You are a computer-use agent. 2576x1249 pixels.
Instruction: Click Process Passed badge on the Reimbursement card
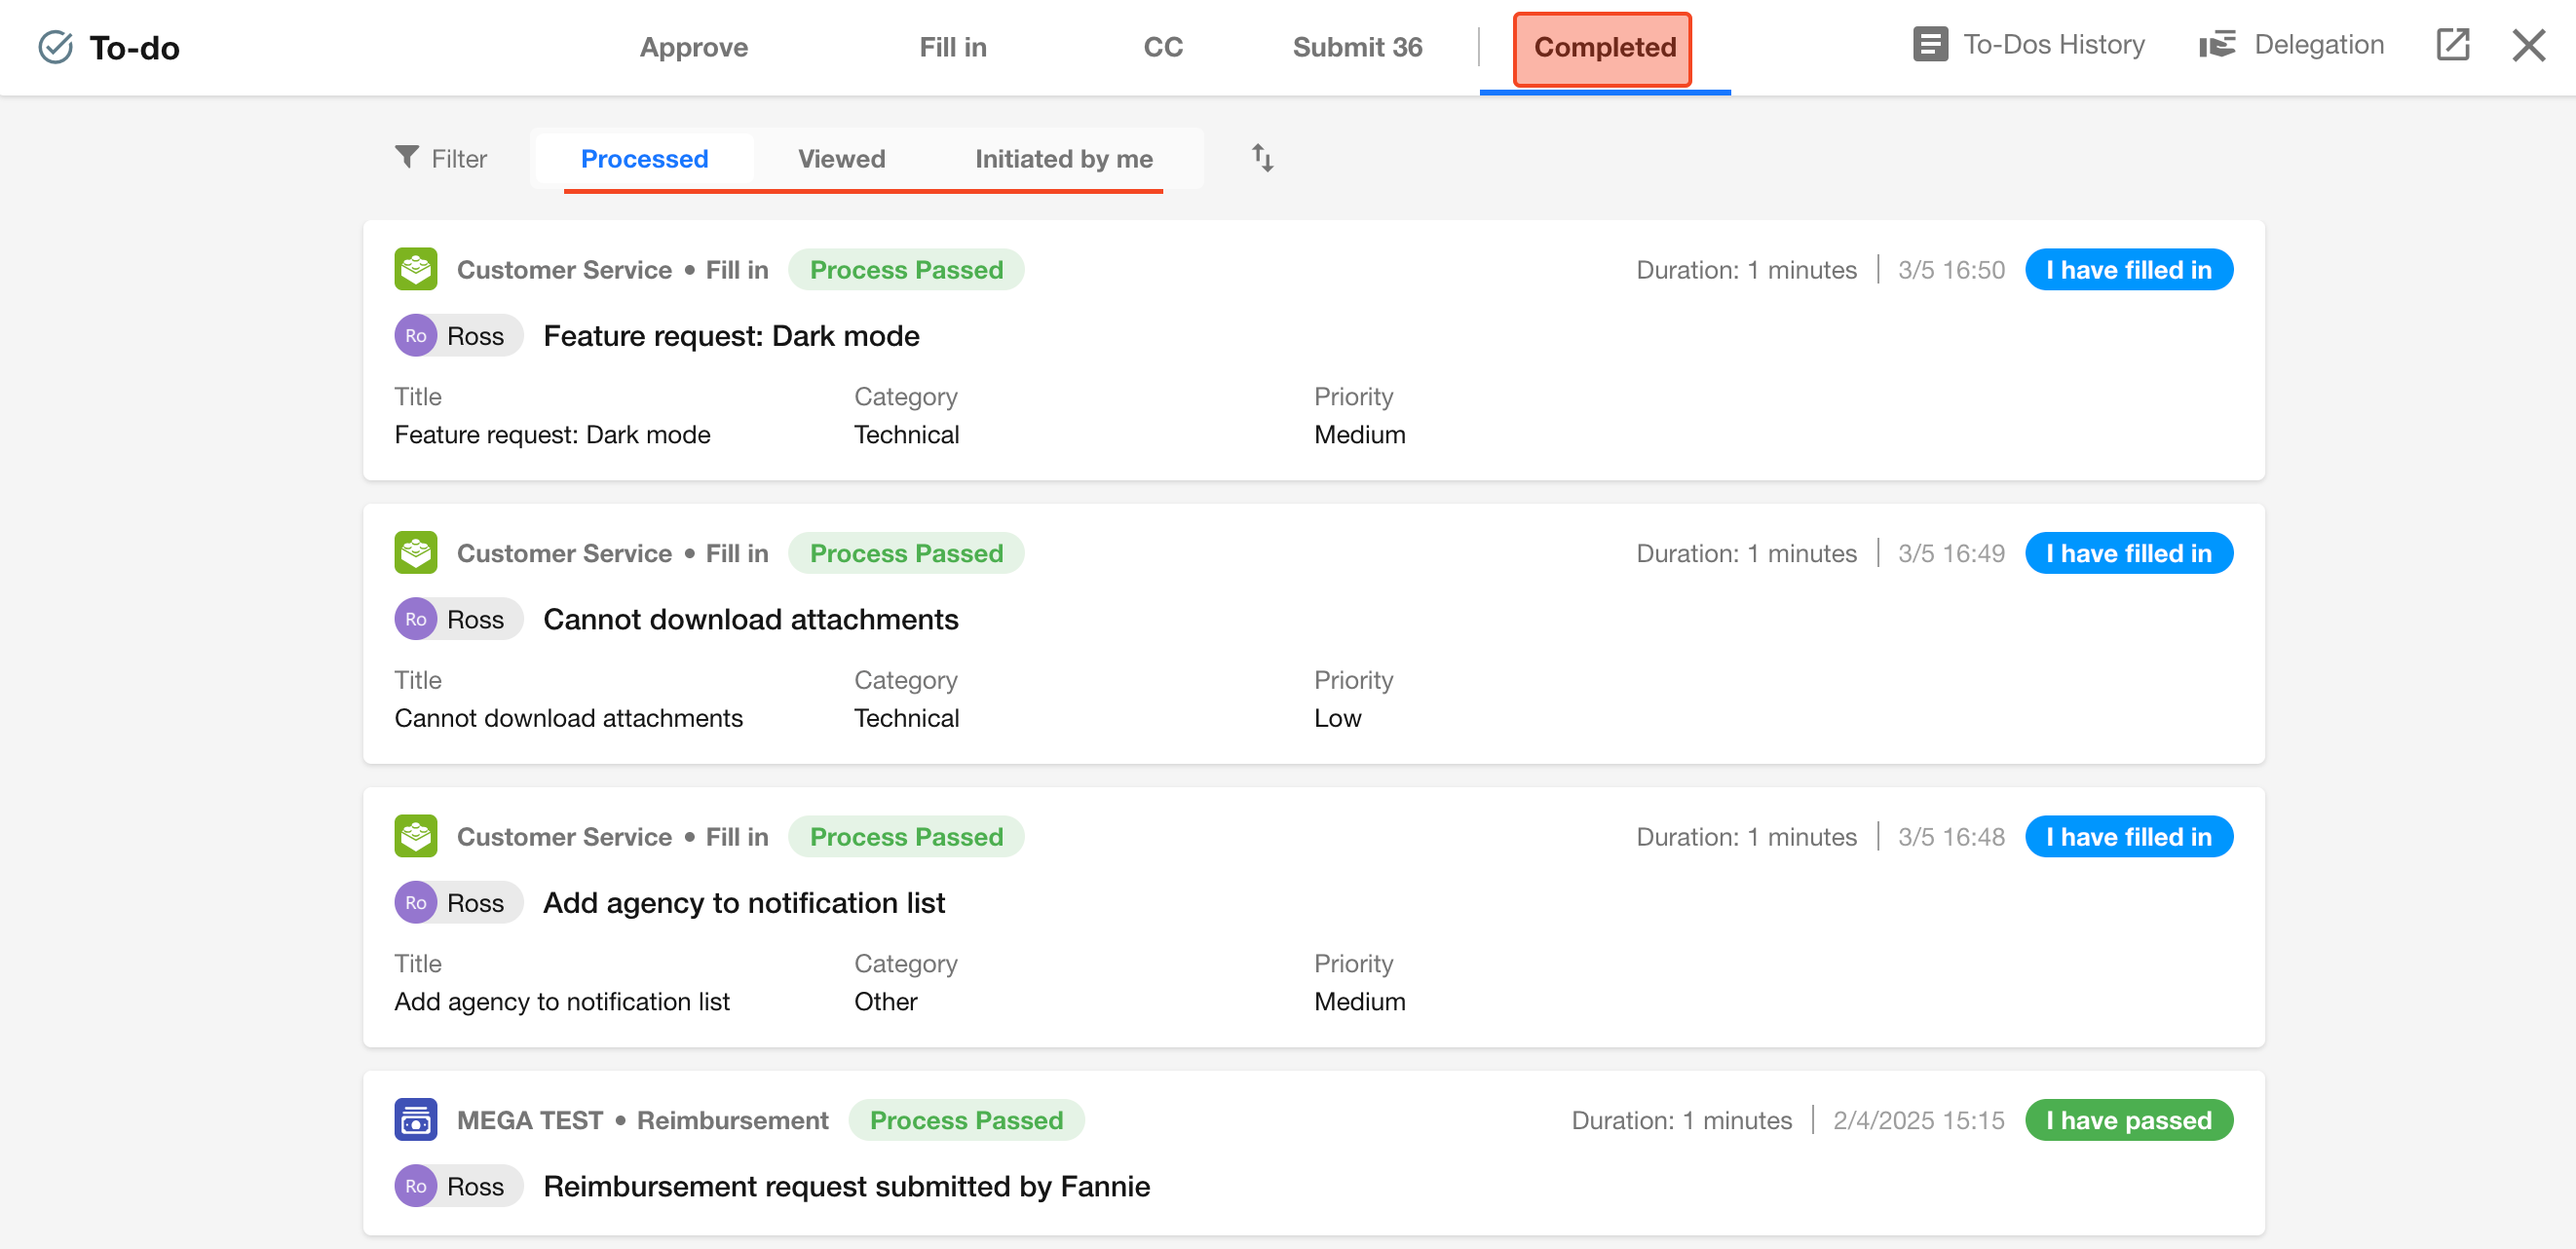[x=965, y=1120]
